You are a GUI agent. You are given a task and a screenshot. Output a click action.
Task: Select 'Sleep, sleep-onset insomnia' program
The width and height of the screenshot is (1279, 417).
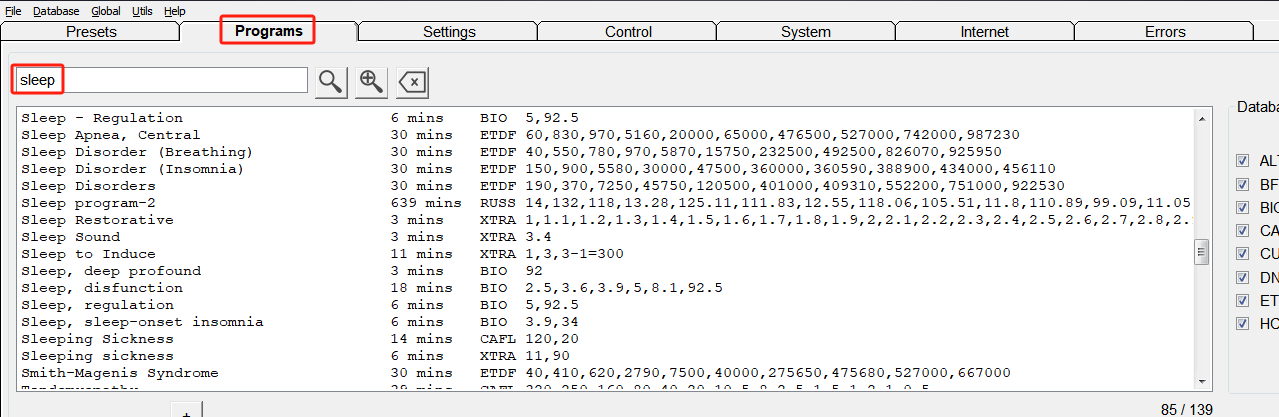click(605, 322)
